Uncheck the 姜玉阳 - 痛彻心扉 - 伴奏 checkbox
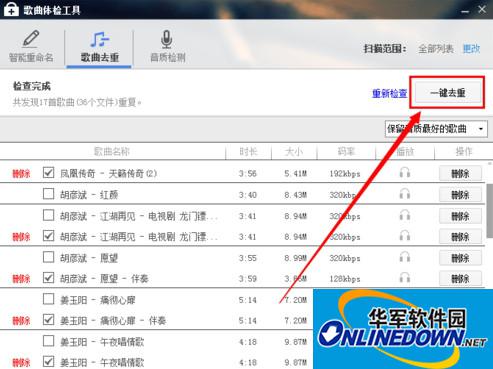 coord(48,320)
